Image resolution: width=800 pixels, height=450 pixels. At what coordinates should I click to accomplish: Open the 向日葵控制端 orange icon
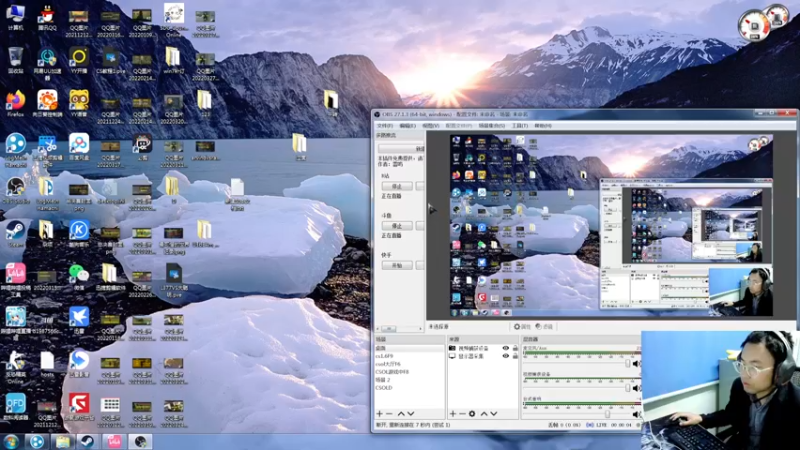47,104
